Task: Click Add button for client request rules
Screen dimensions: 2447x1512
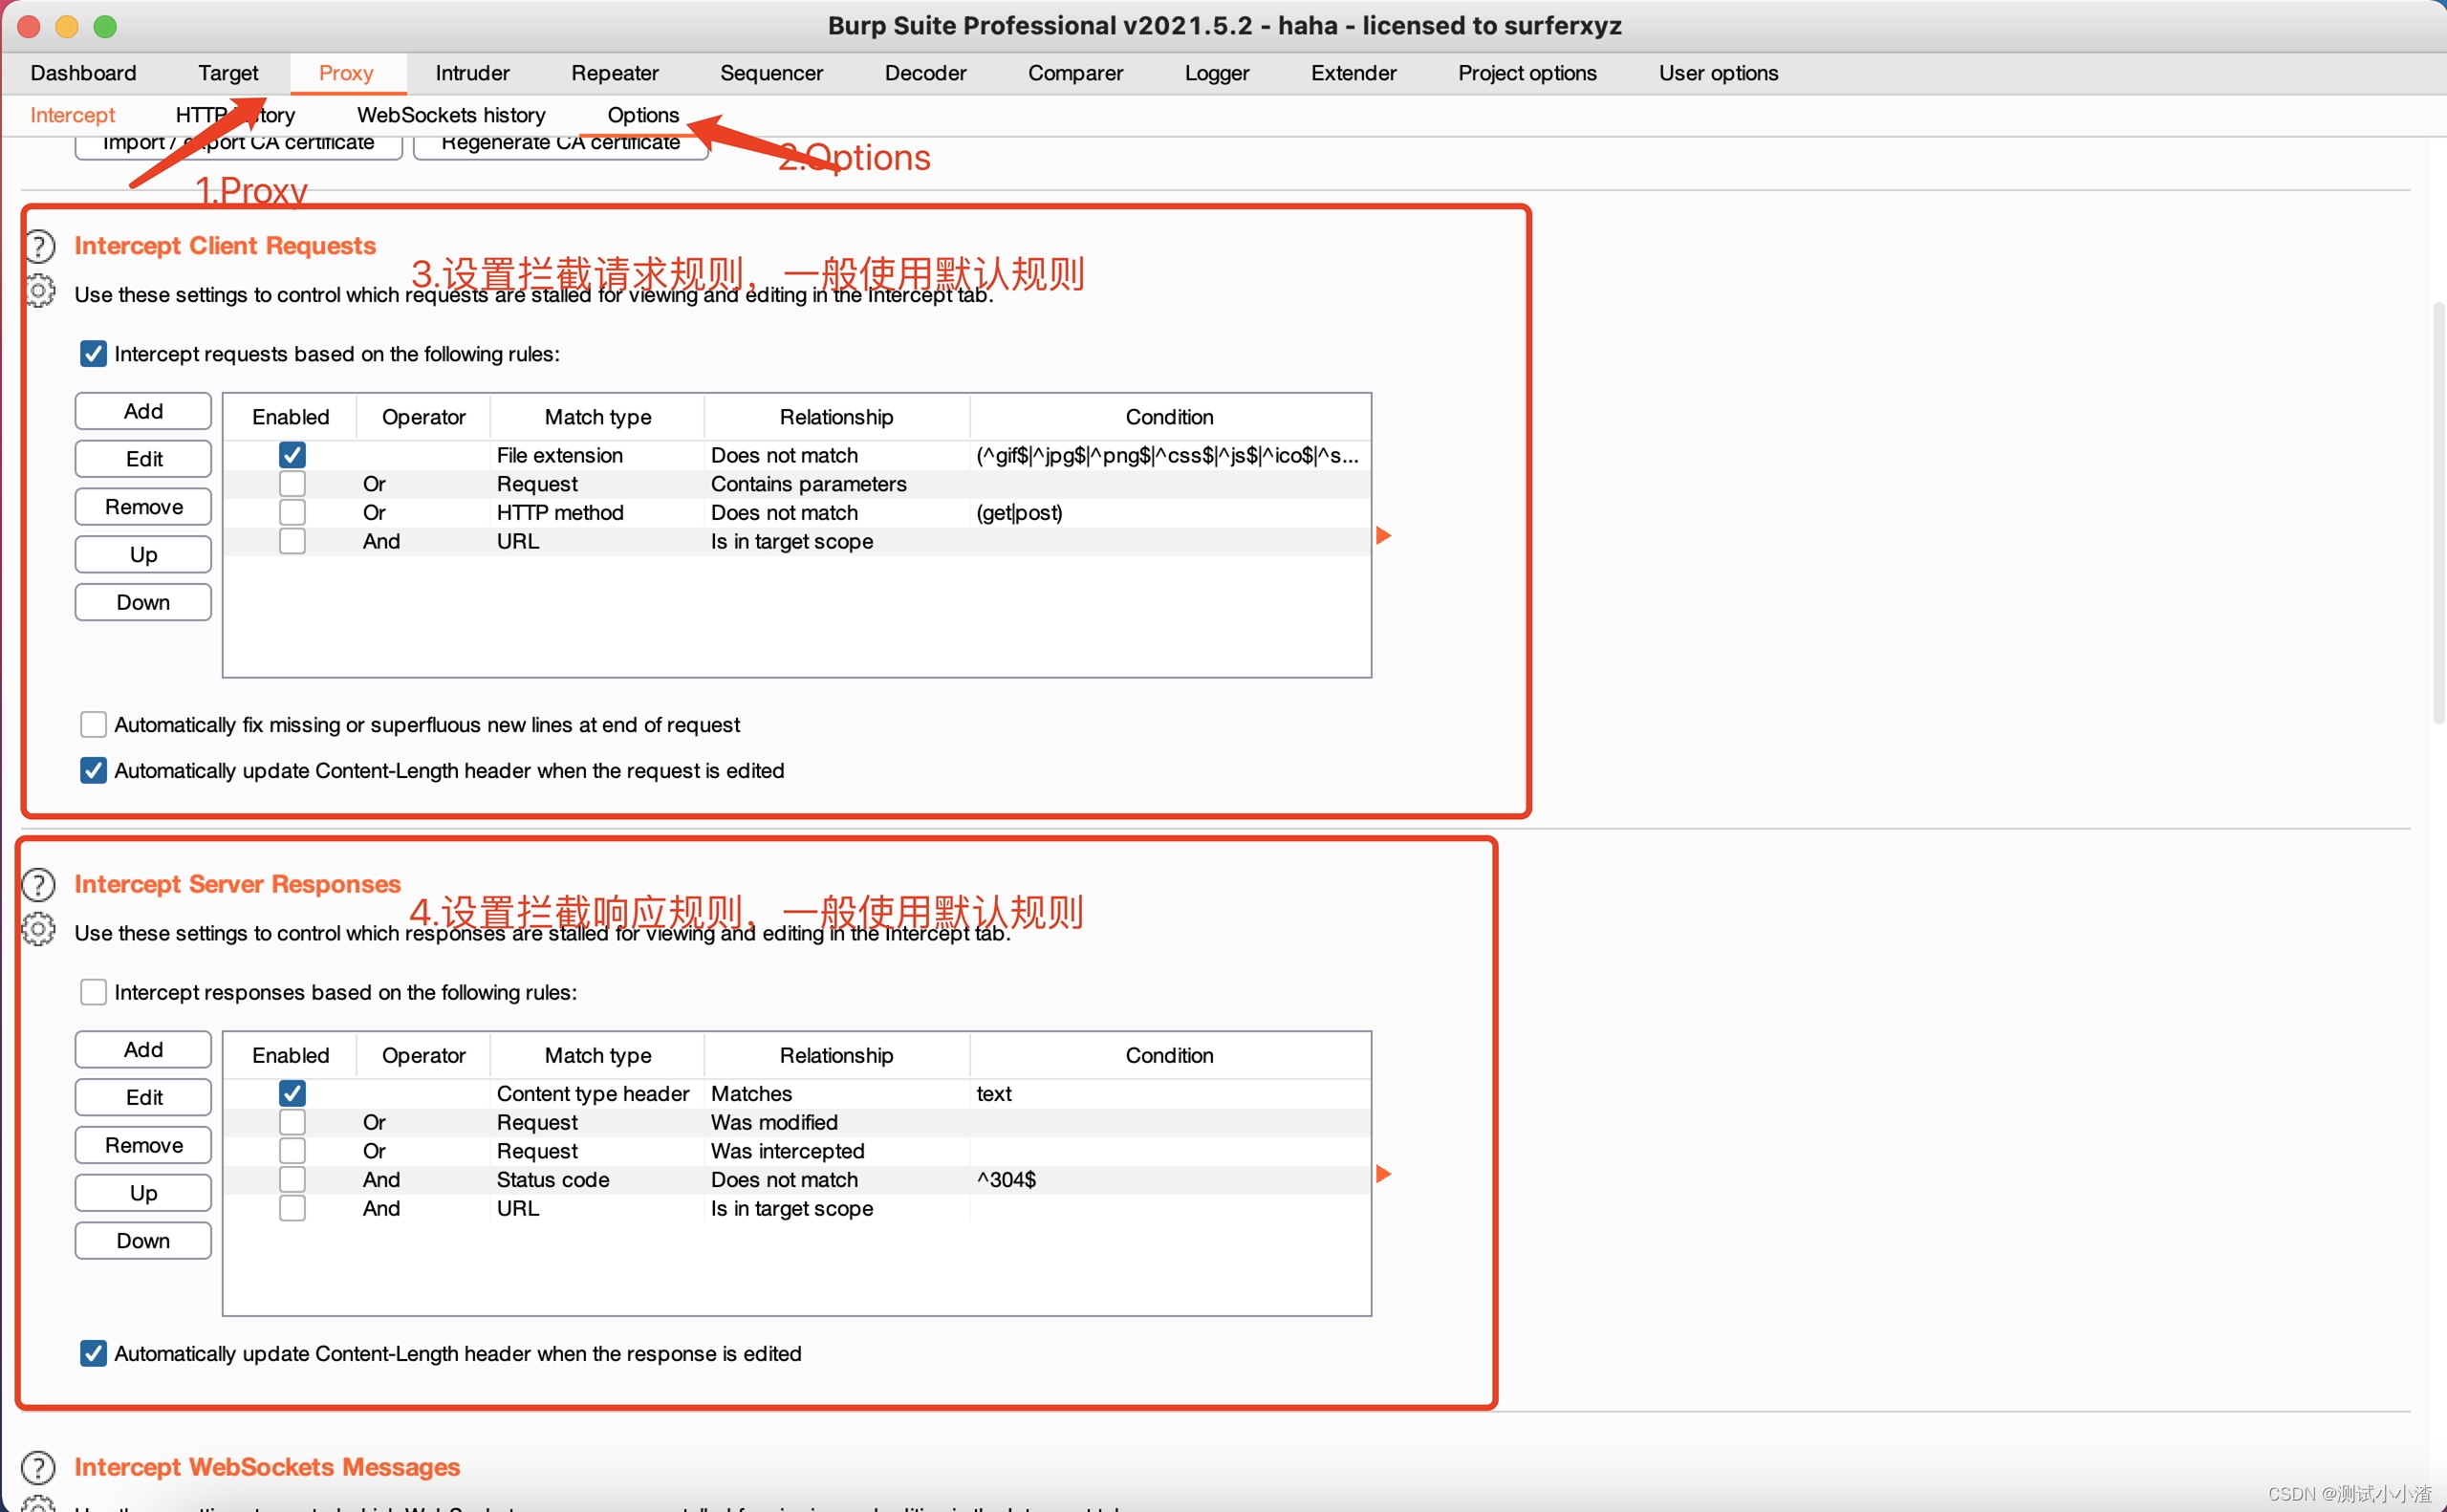Action: click(143, 411)
